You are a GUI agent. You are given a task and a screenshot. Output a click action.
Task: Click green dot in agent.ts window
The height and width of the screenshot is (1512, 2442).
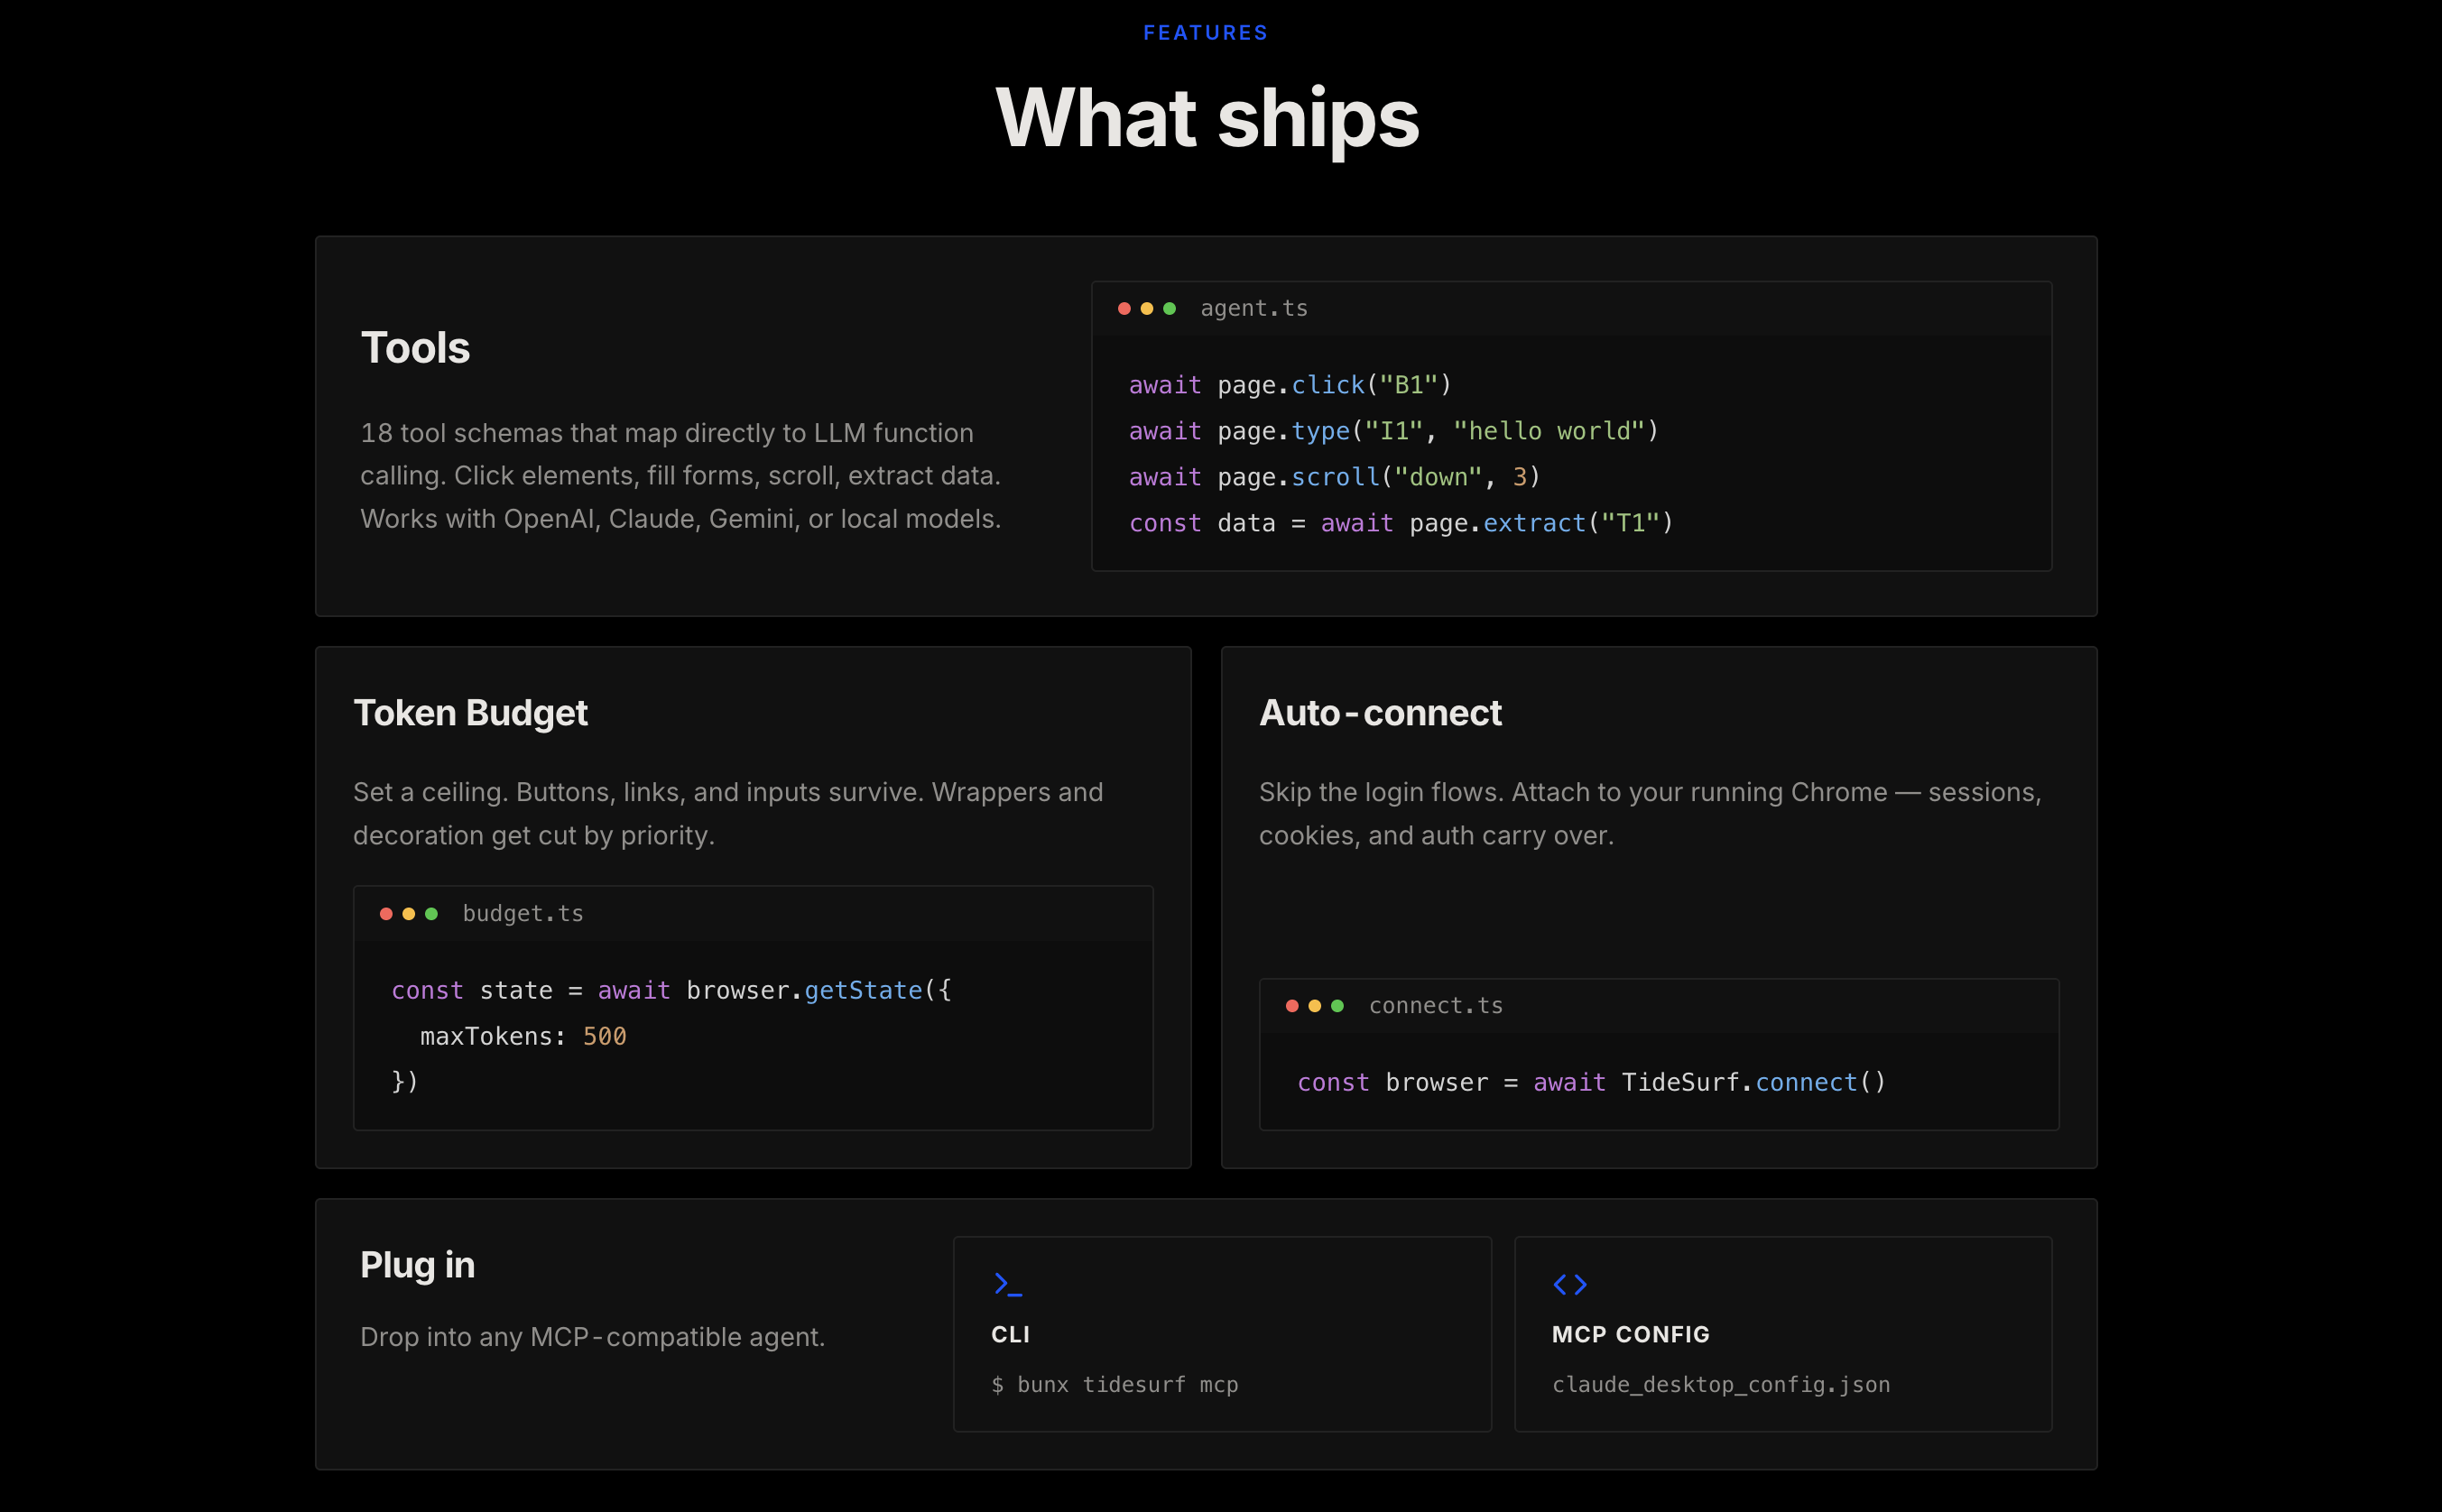(1169, 309)
